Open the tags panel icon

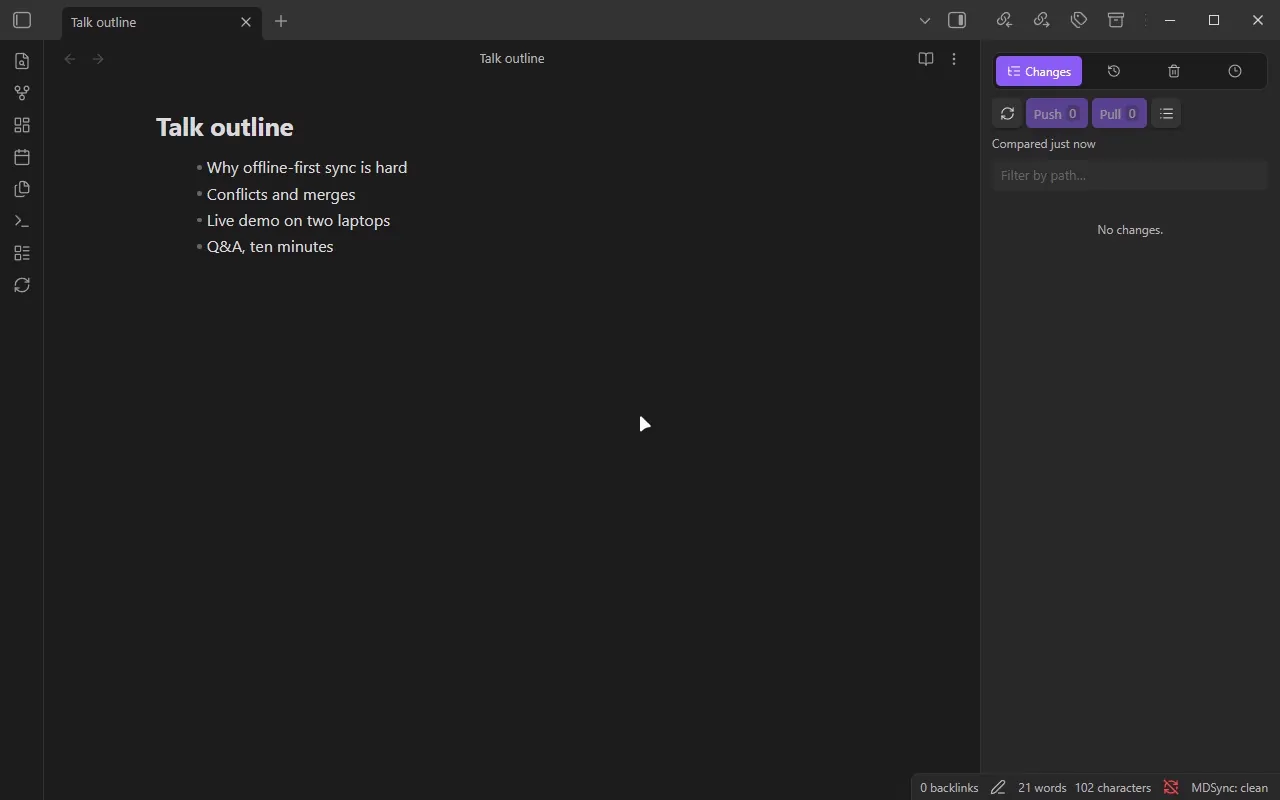1079,20
